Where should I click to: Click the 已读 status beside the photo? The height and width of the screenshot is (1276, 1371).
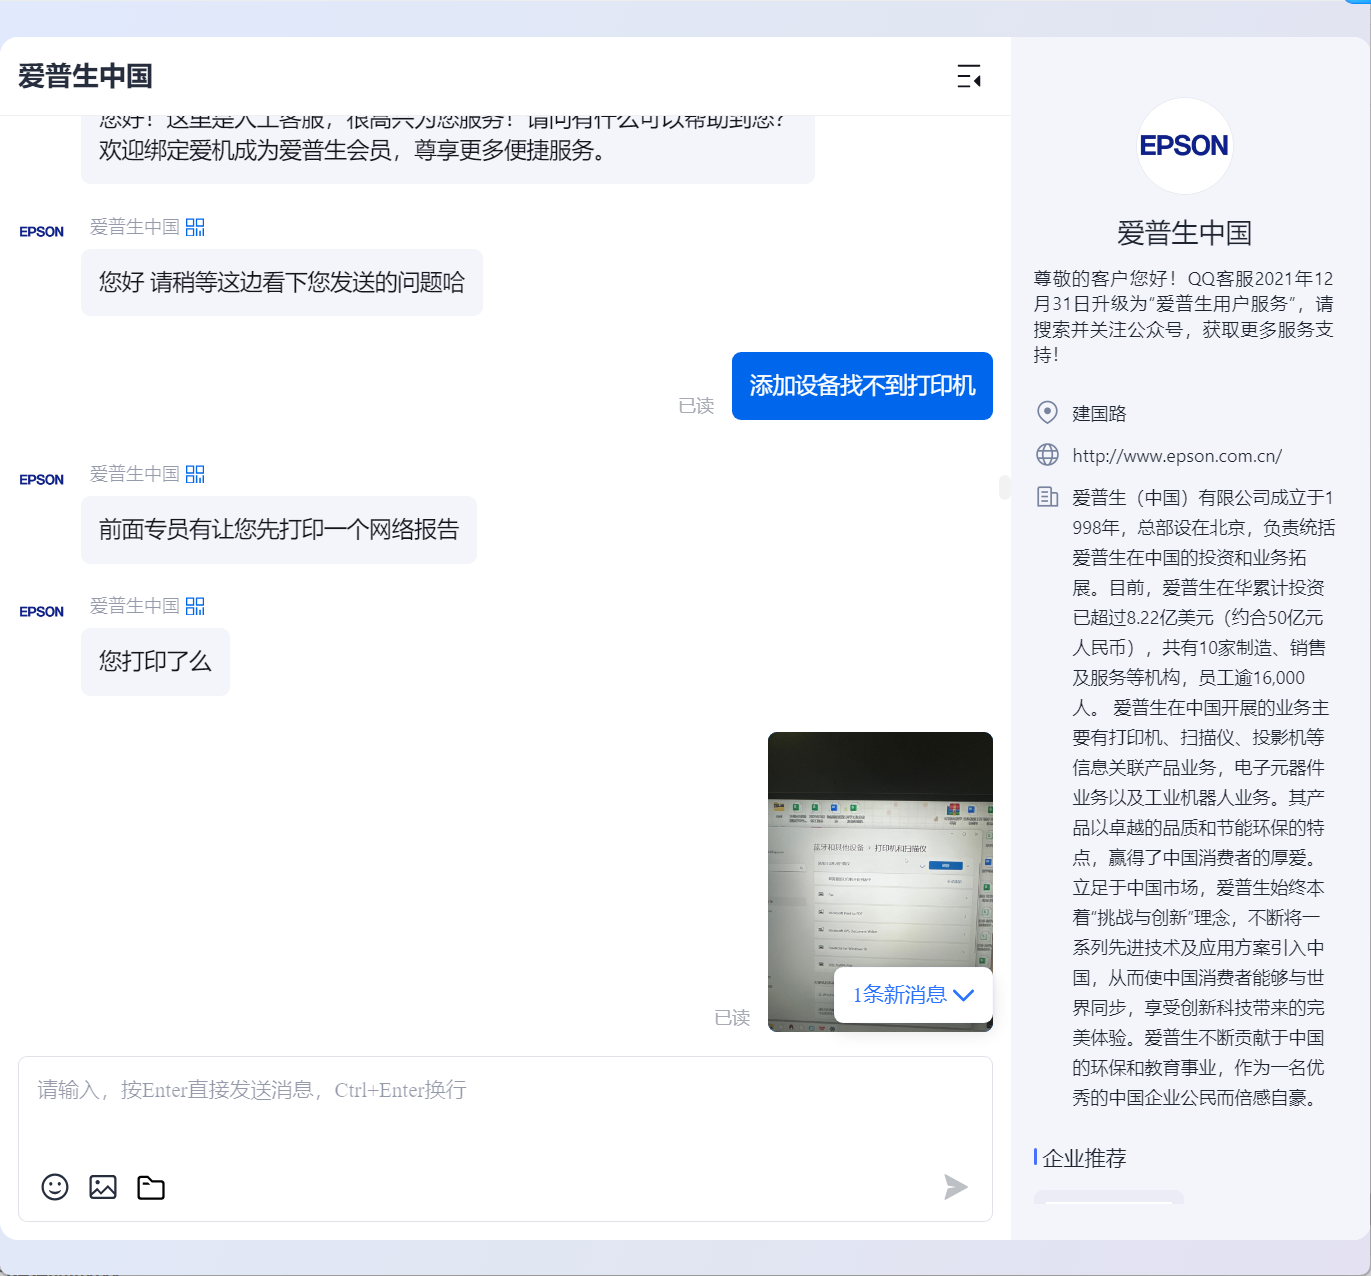click(732, 1018)
